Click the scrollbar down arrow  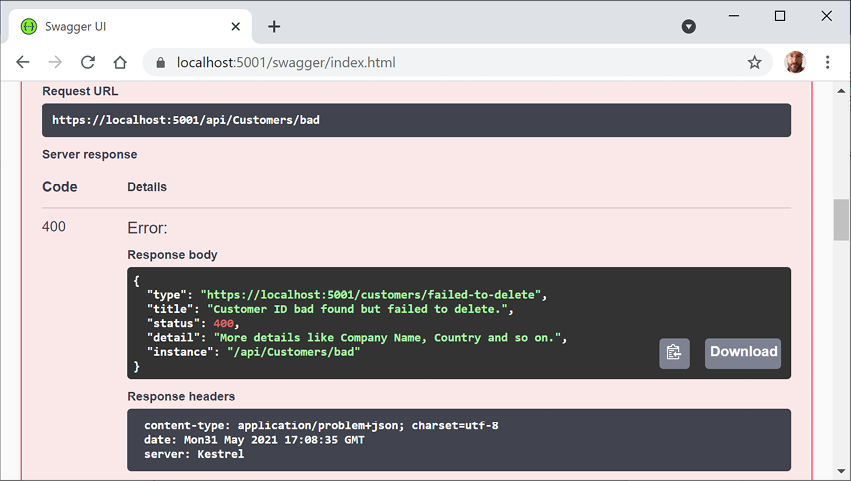pos(841,471)
